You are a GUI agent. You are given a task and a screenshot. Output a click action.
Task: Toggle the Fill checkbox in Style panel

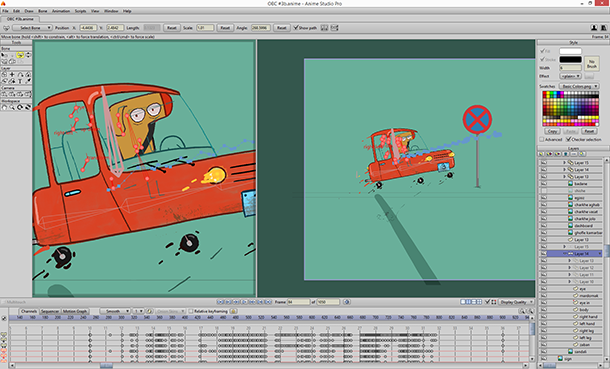542,51
